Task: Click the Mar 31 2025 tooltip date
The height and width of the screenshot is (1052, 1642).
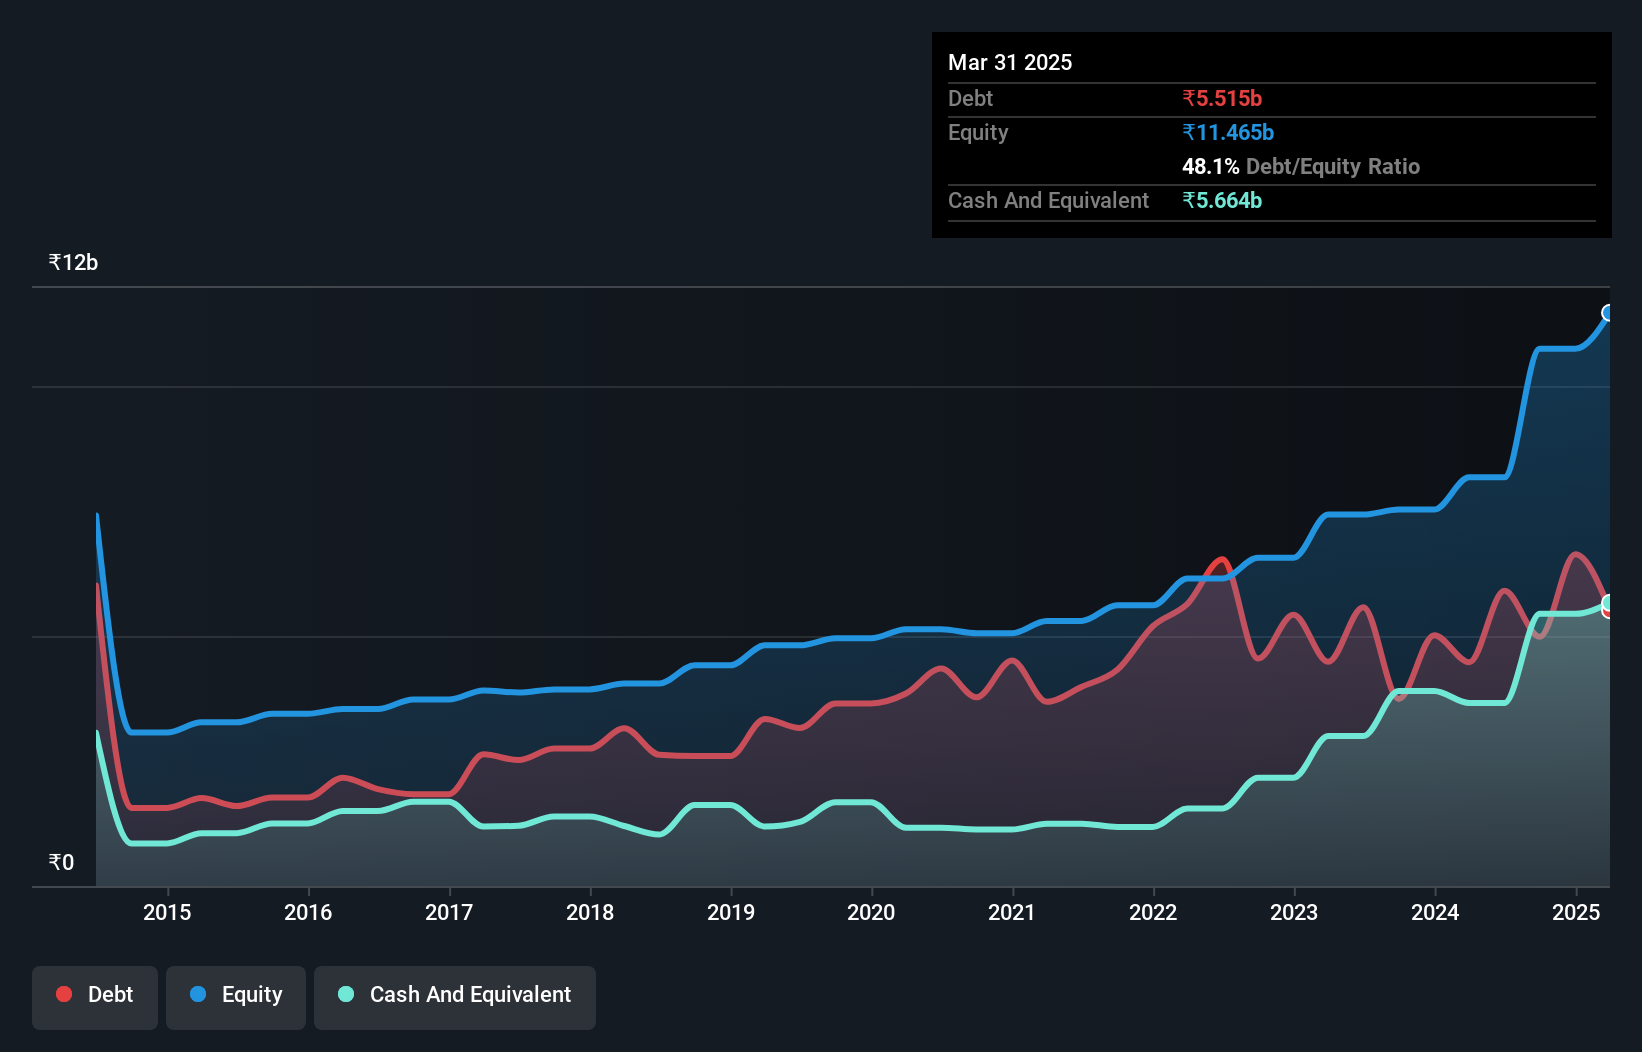Action: [x=1010, y=62]
